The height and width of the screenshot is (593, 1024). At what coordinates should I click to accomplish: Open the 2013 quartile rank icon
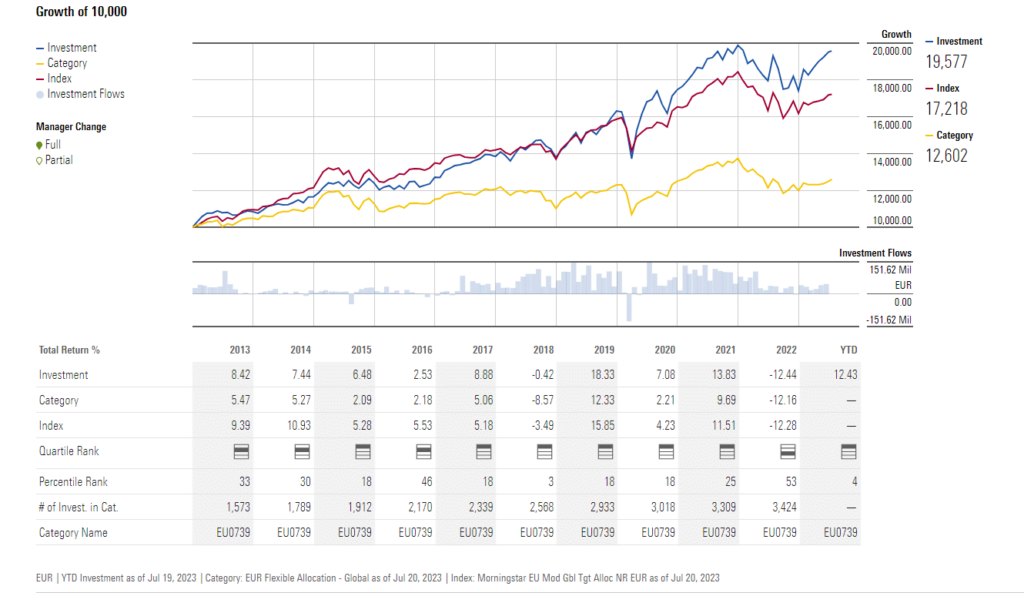pyautogui.click(x=239, y=452)
